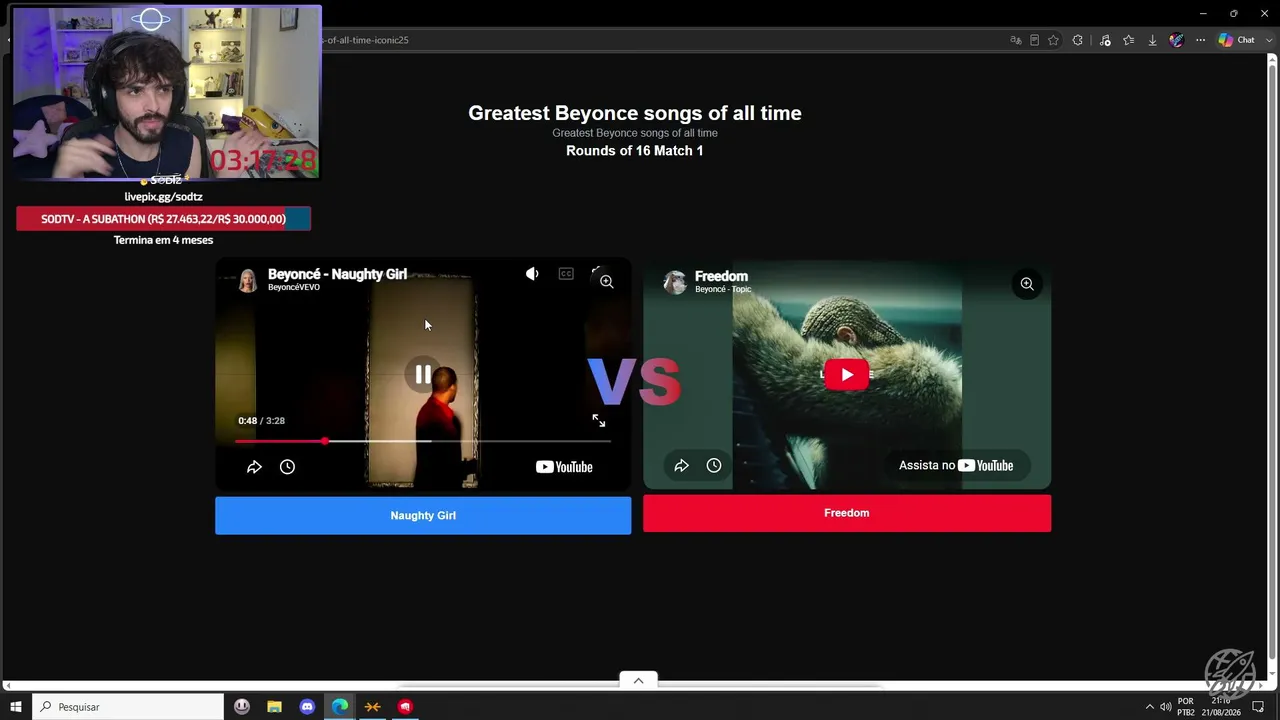The width and height of the screenshot is (1280, 720).
Task: Open the browser profile avatar
Action: click(1176, 40)
